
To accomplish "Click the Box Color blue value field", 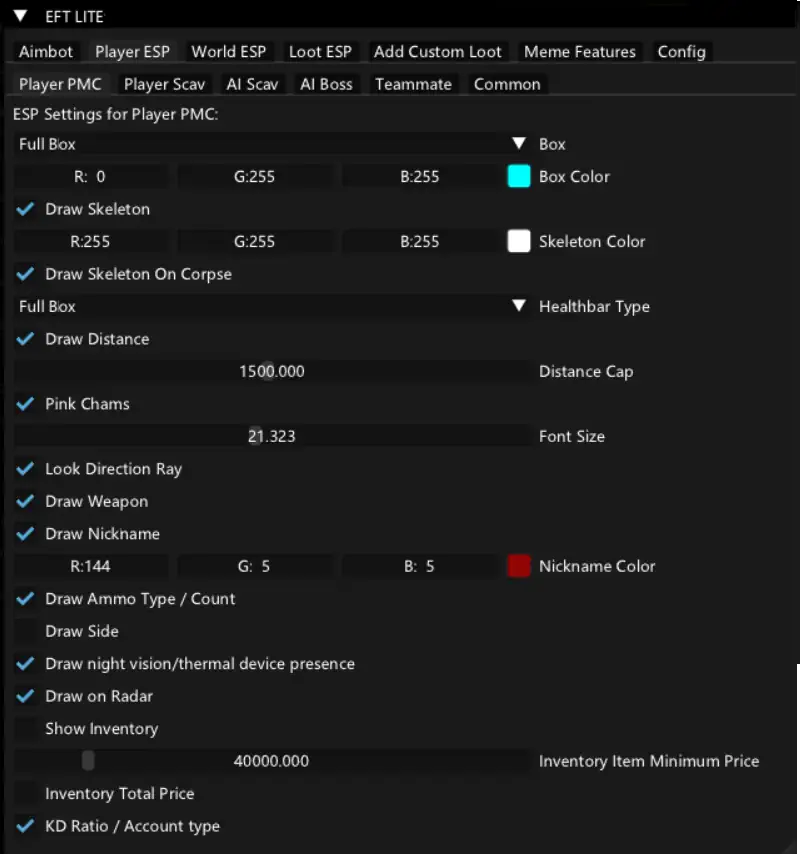I will pyautogui.click(x=419, y=176).
